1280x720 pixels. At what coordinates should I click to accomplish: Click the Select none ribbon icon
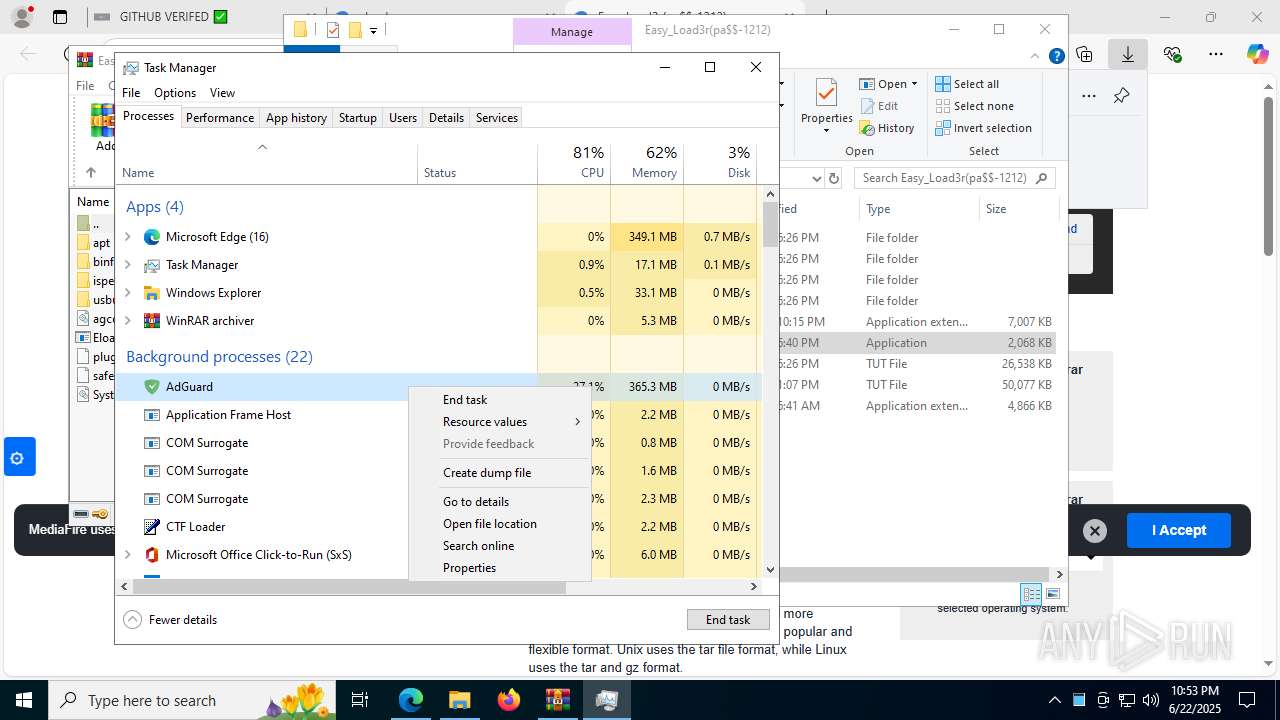[943, 106]
